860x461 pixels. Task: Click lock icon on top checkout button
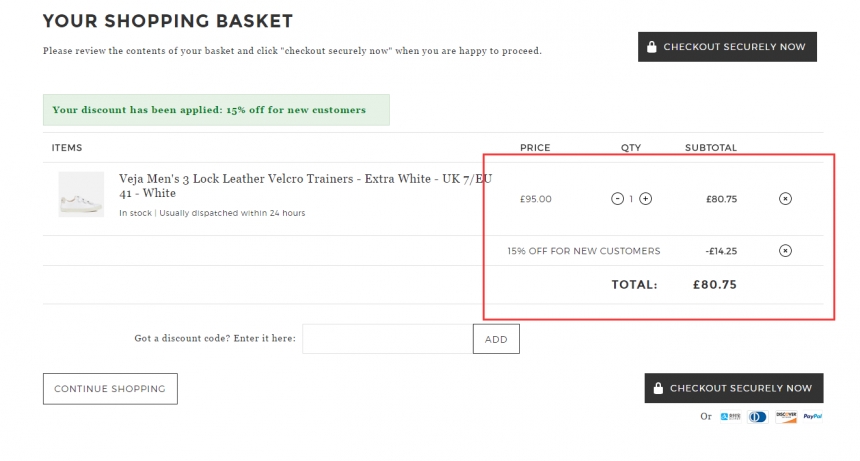coord(652,47)
